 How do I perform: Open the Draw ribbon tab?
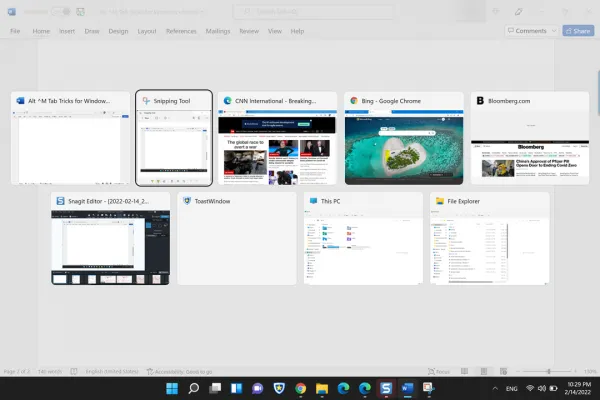point(92,31)
